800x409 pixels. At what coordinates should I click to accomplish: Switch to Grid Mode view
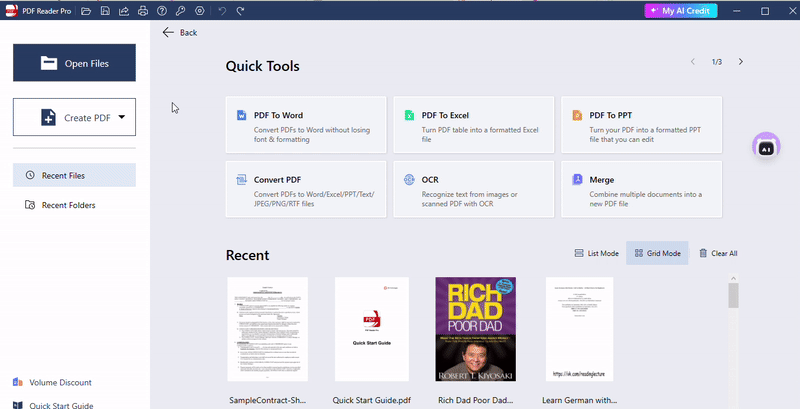click(x=657, y=253)
